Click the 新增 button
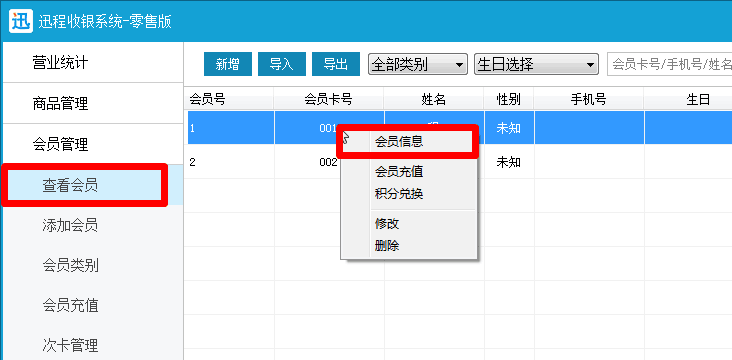732x360 pixels. tap(228, 64)
